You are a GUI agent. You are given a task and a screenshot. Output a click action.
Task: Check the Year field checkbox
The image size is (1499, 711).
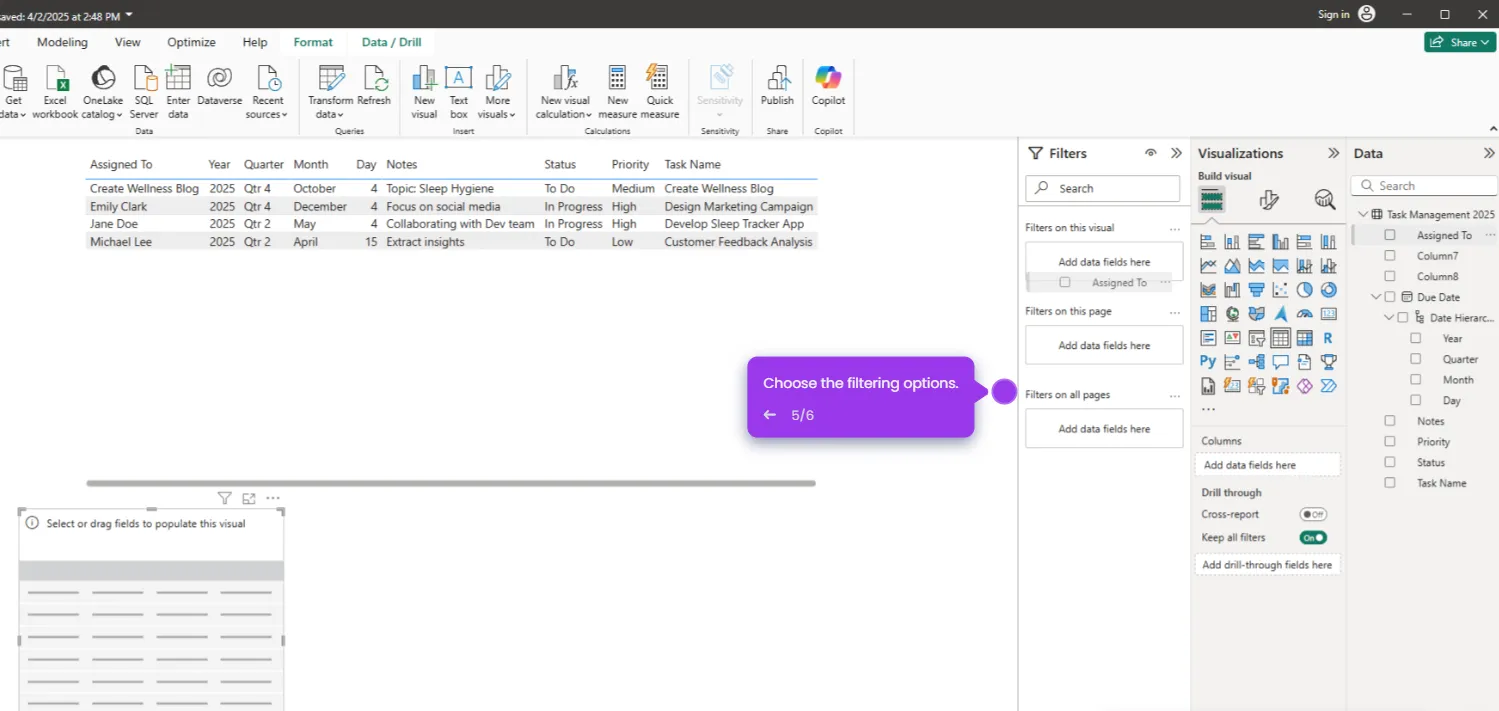point(1415,338)
